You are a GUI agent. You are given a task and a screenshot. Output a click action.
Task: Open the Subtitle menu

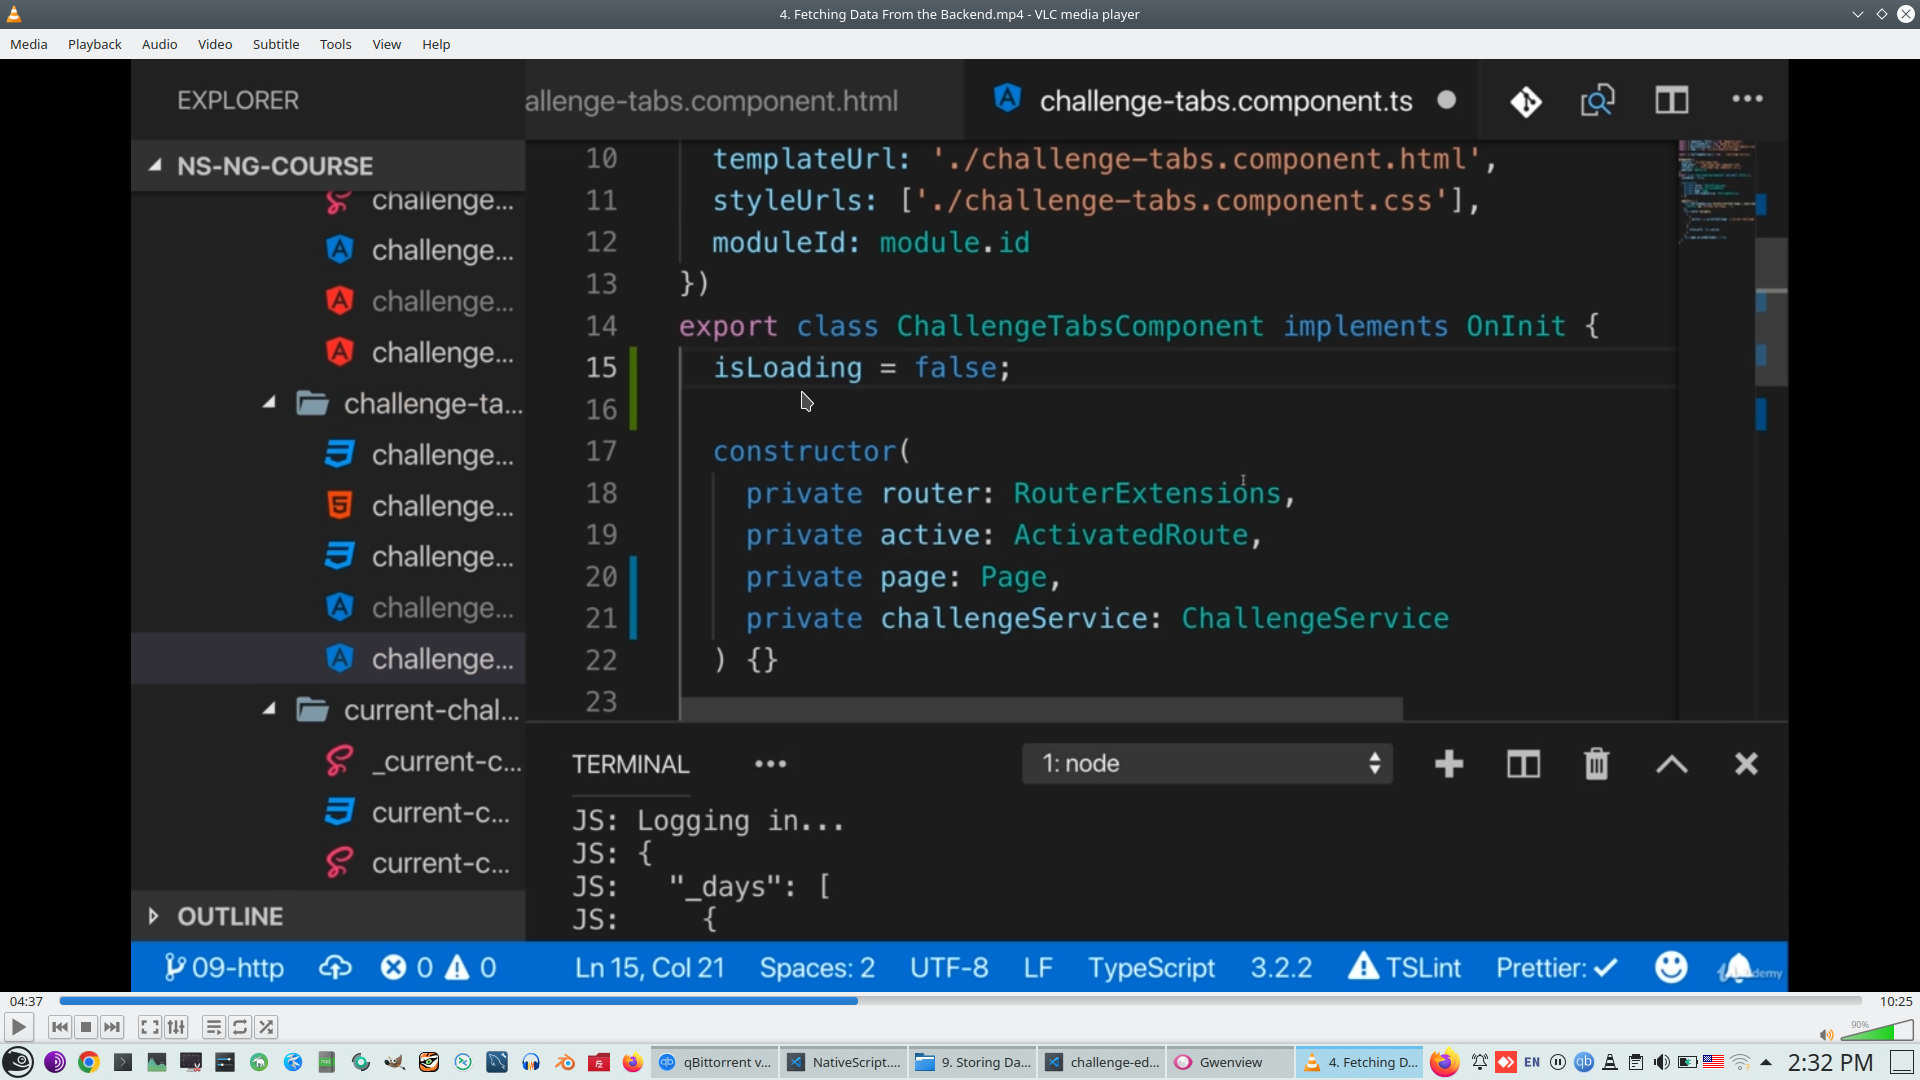pos(276,44)
